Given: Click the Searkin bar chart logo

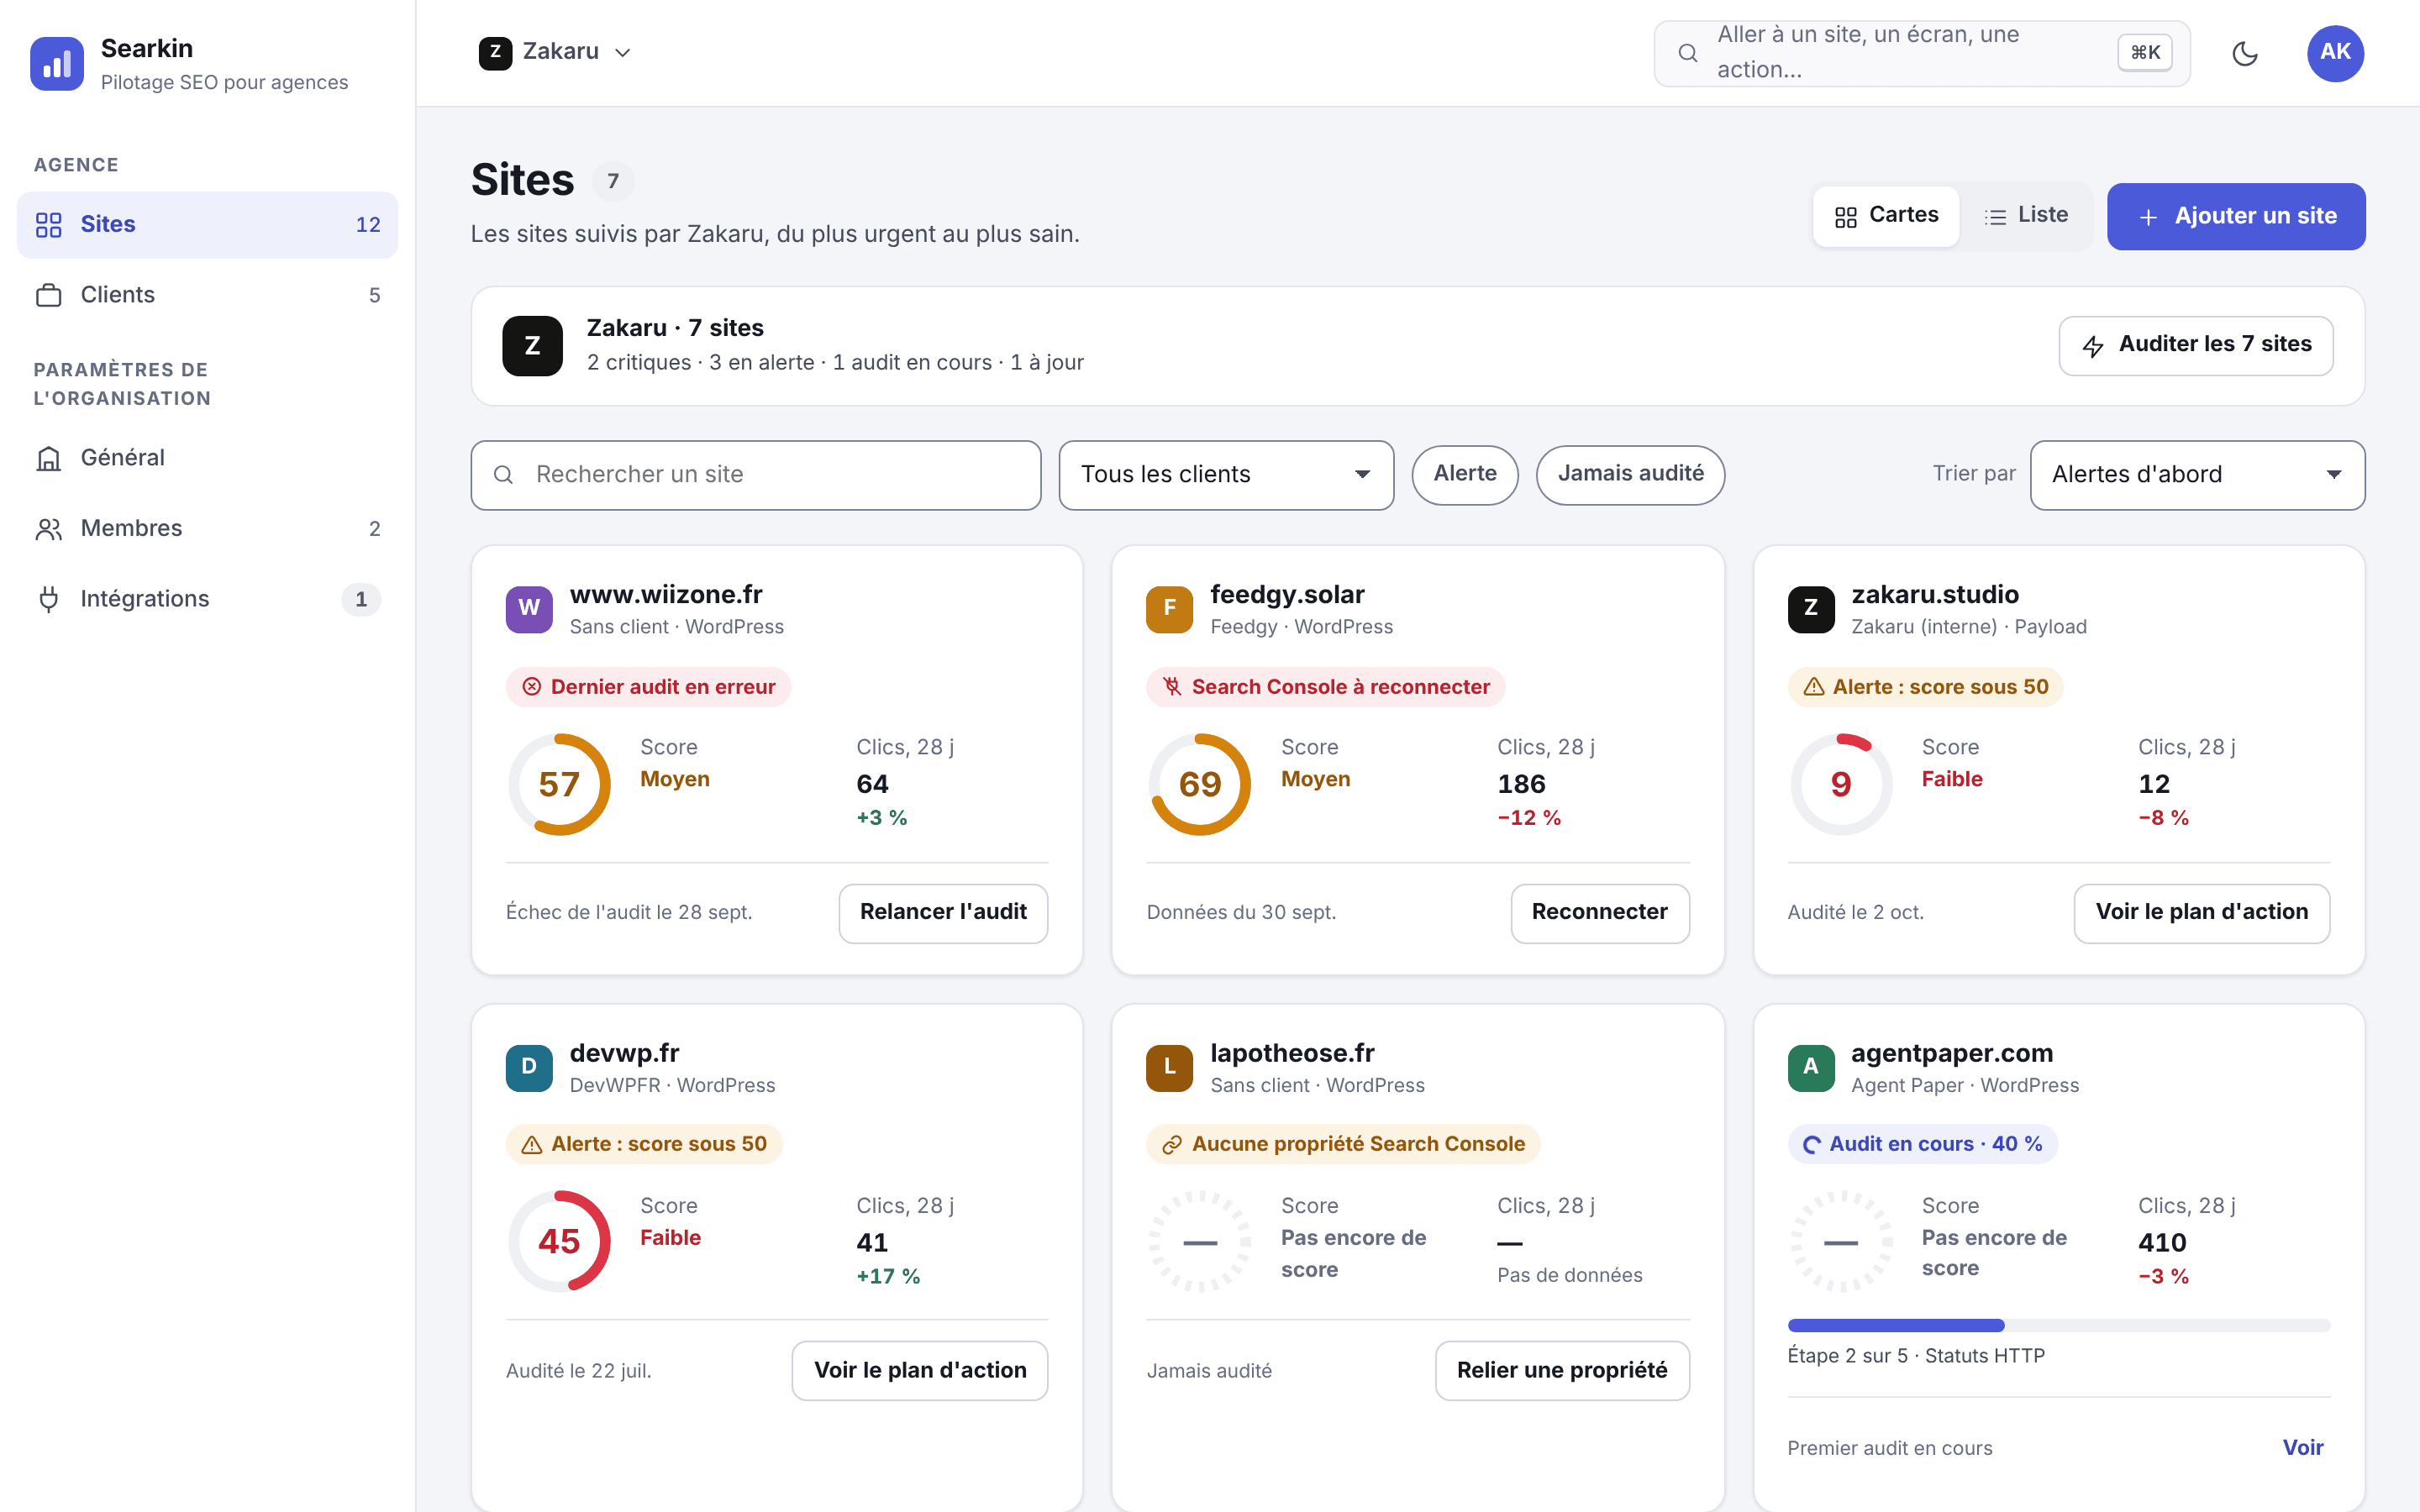Looking at the screenshot, I should point(57,64).
